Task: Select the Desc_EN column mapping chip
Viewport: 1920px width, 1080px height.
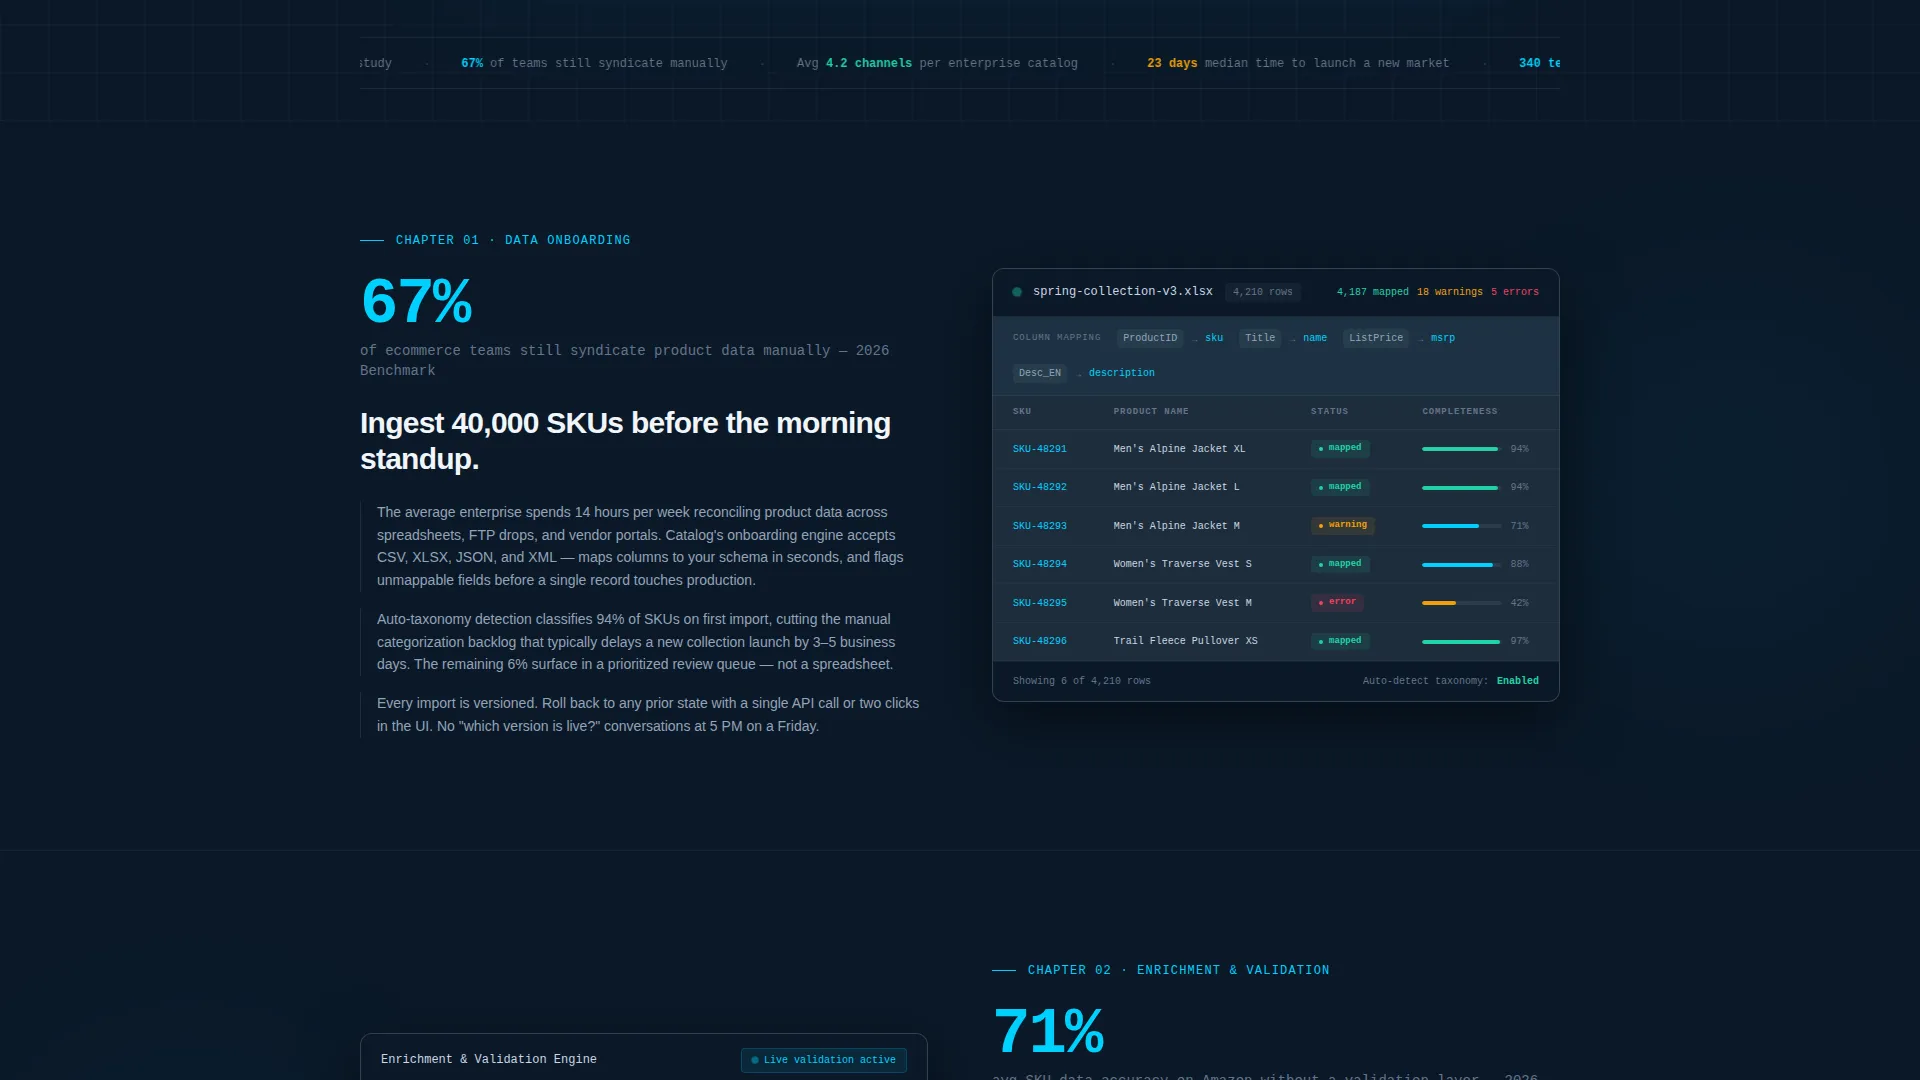Action: (1040, 373)
